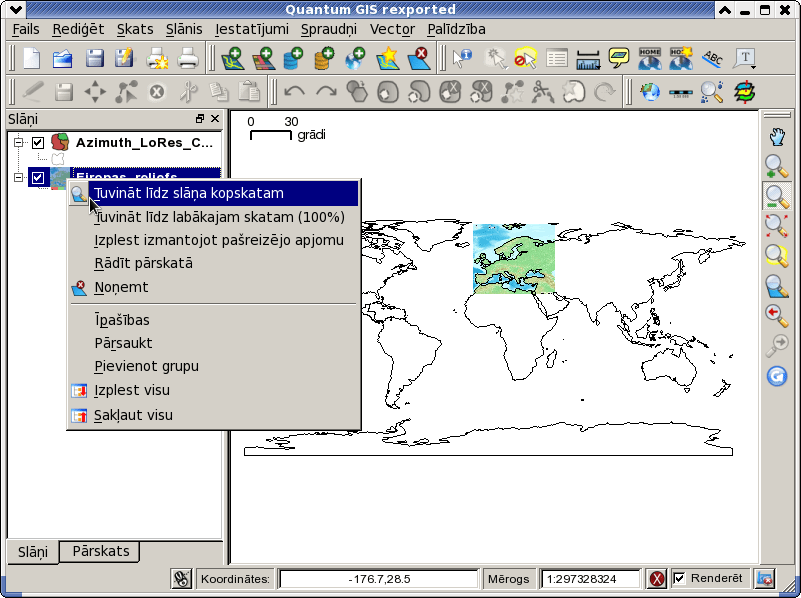
Task: Stop rendering with the red X icon
Action: click(657, 579)
